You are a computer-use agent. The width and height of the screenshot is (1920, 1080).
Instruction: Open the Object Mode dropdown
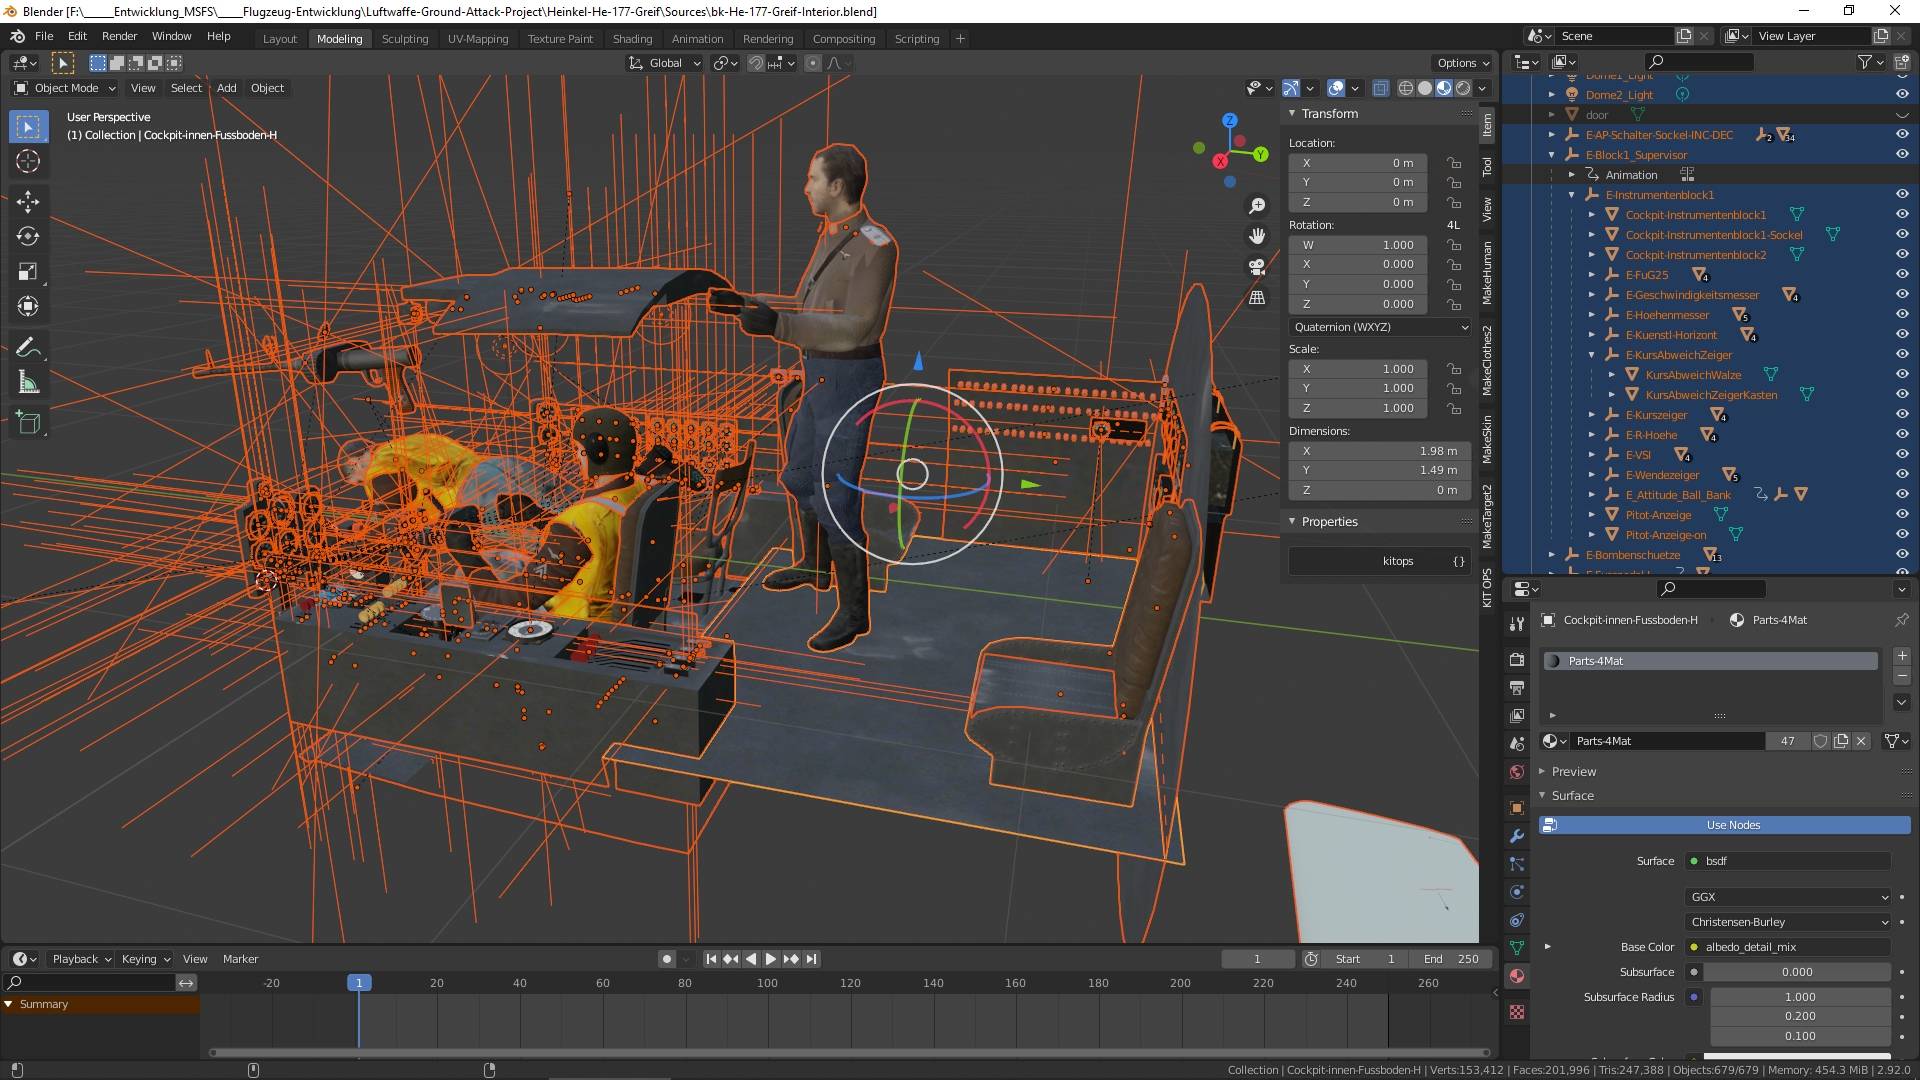pyautogui.click(x=65, y=88)
